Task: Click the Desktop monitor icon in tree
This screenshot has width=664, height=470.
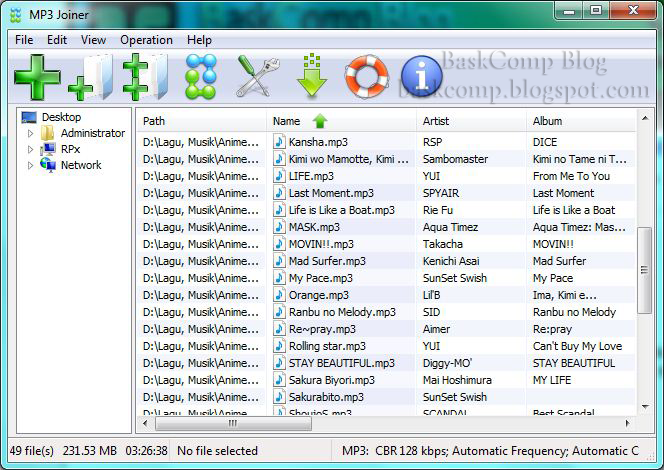Action: [29, 117]
